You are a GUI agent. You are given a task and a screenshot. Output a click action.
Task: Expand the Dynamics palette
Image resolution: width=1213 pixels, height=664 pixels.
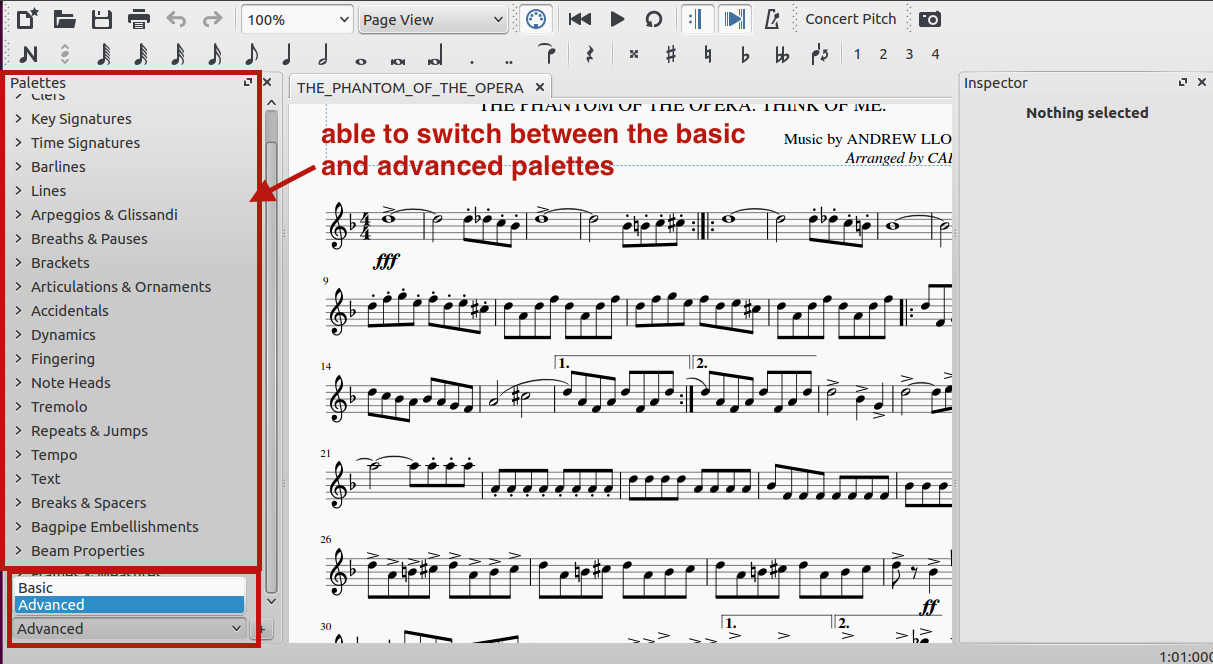coord(63,335)
